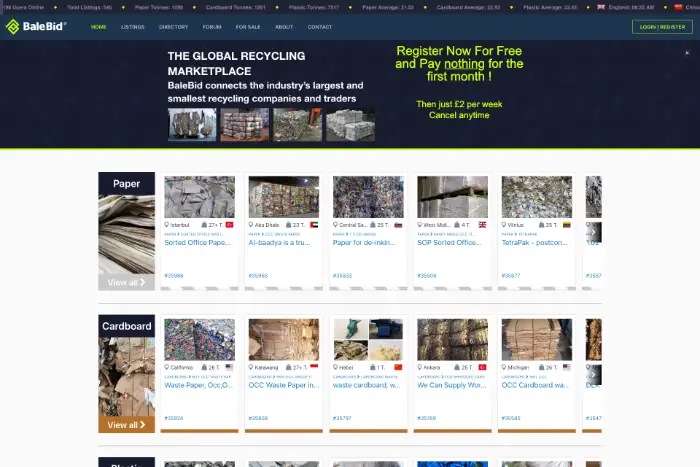The image size is (700, 467).
Task: Open 'Al-baadya is a tru...' listing title
Action: 279,242
